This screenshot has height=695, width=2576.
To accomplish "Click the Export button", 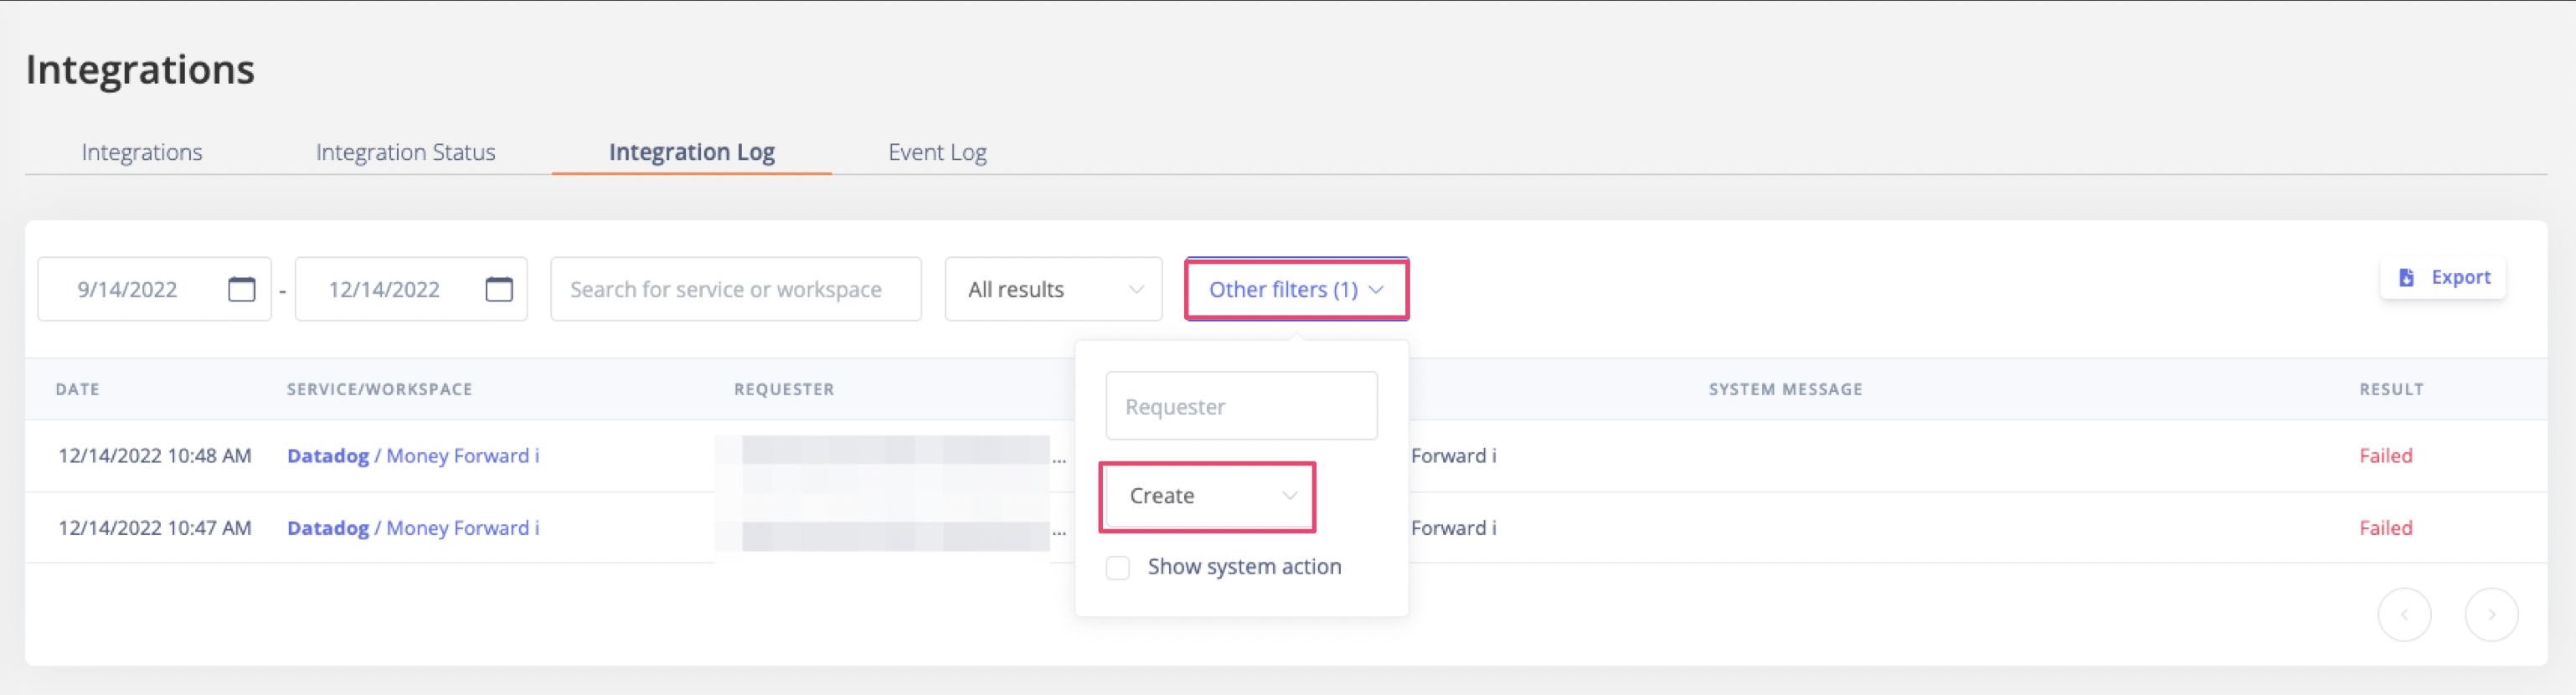I will pyautogui.click(x=2442, y=278).
